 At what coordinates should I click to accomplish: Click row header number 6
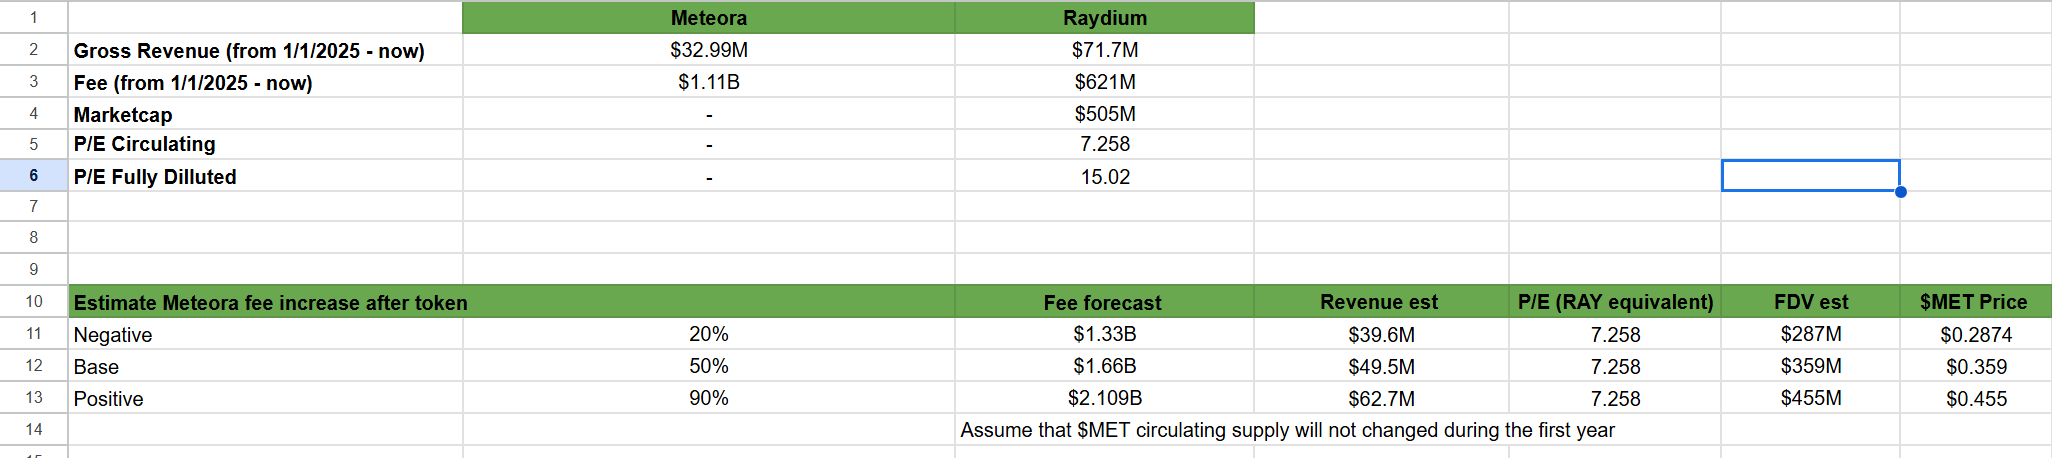(x=33, y=175)
